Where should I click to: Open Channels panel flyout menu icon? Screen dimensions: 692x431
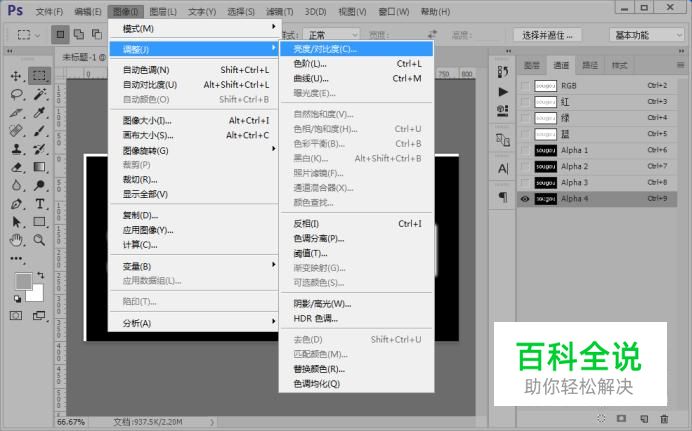(680, 65)
